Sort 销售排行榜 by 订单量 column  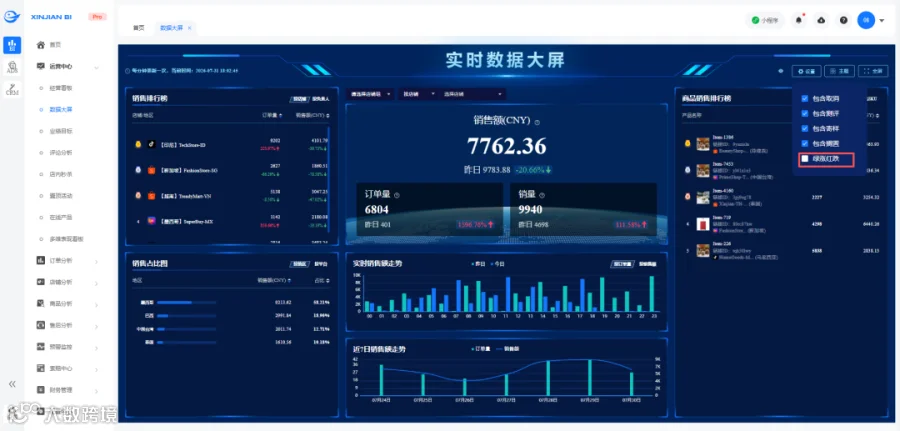[x=271, y=115]
